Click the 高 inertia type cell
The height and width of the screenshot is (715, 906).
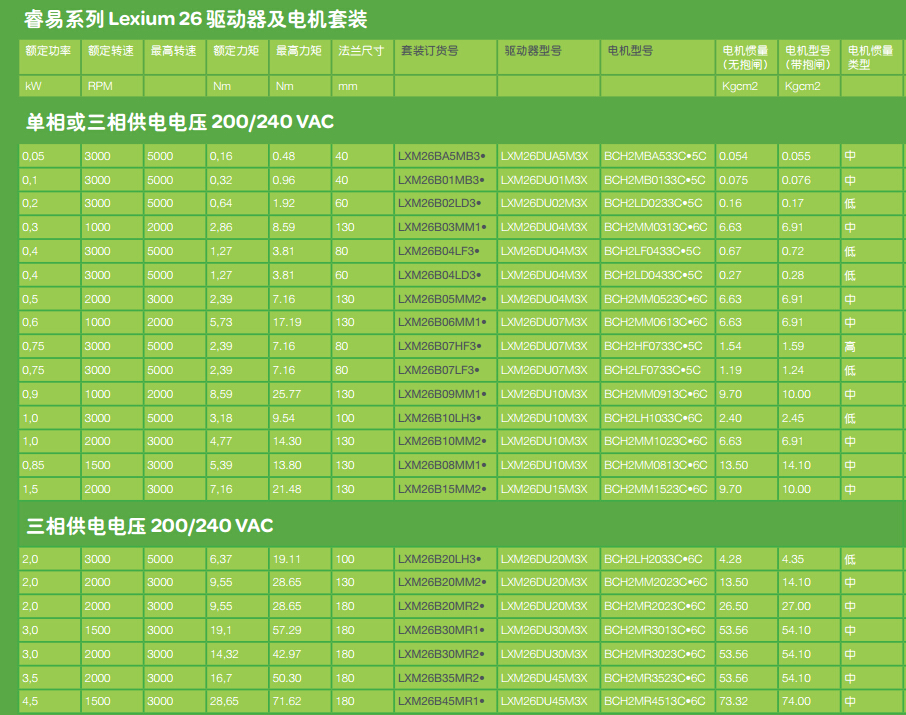850,346
